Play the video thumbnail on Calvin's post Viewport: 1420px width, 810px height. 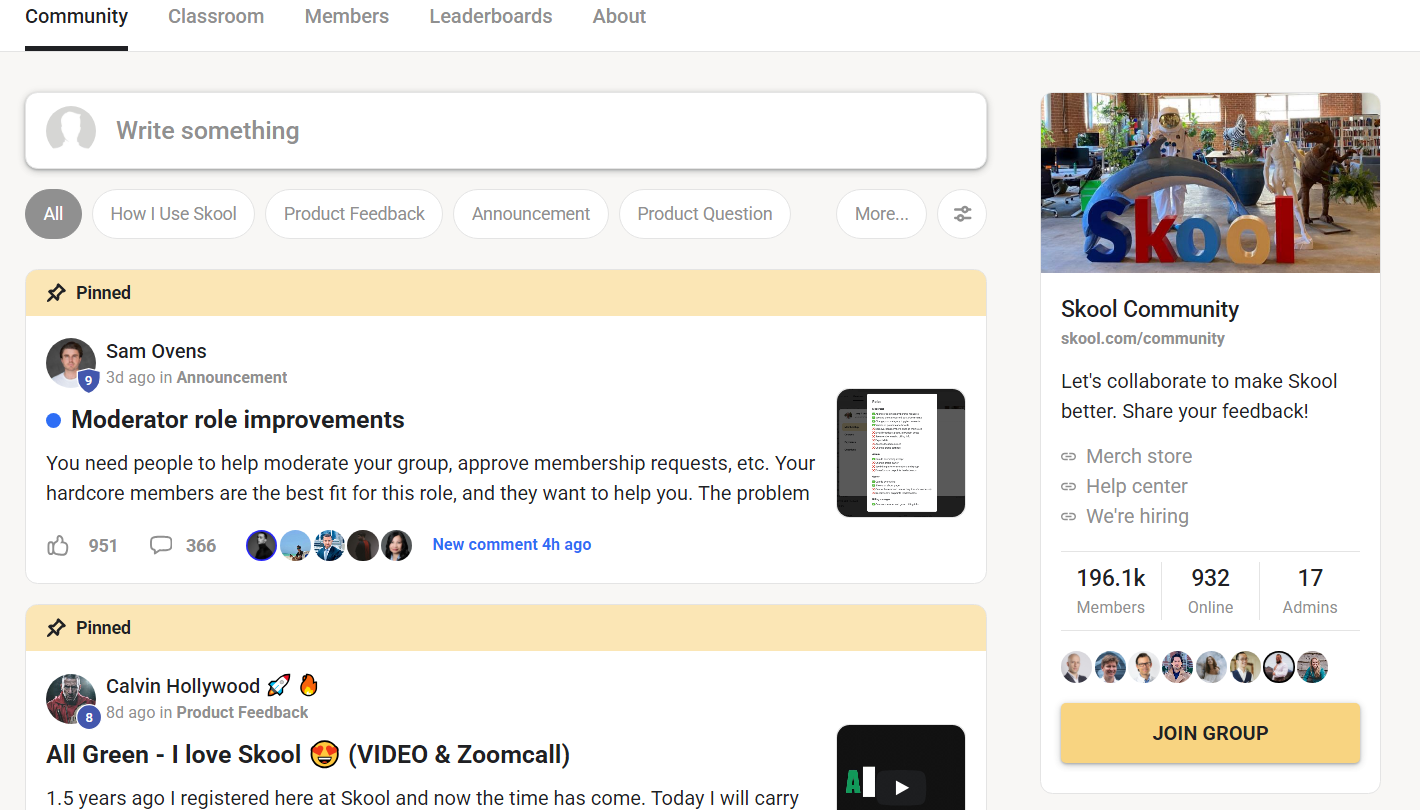tap(901, 786)
